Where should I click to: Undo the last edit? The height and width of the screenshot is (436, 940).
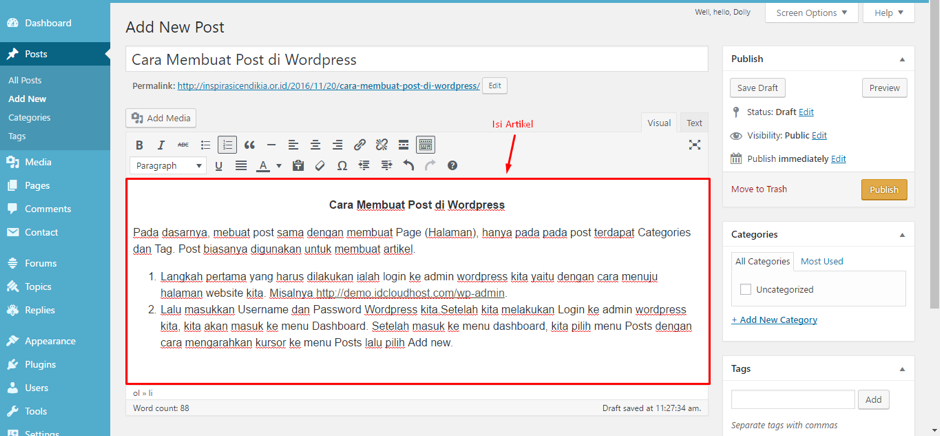408,166
